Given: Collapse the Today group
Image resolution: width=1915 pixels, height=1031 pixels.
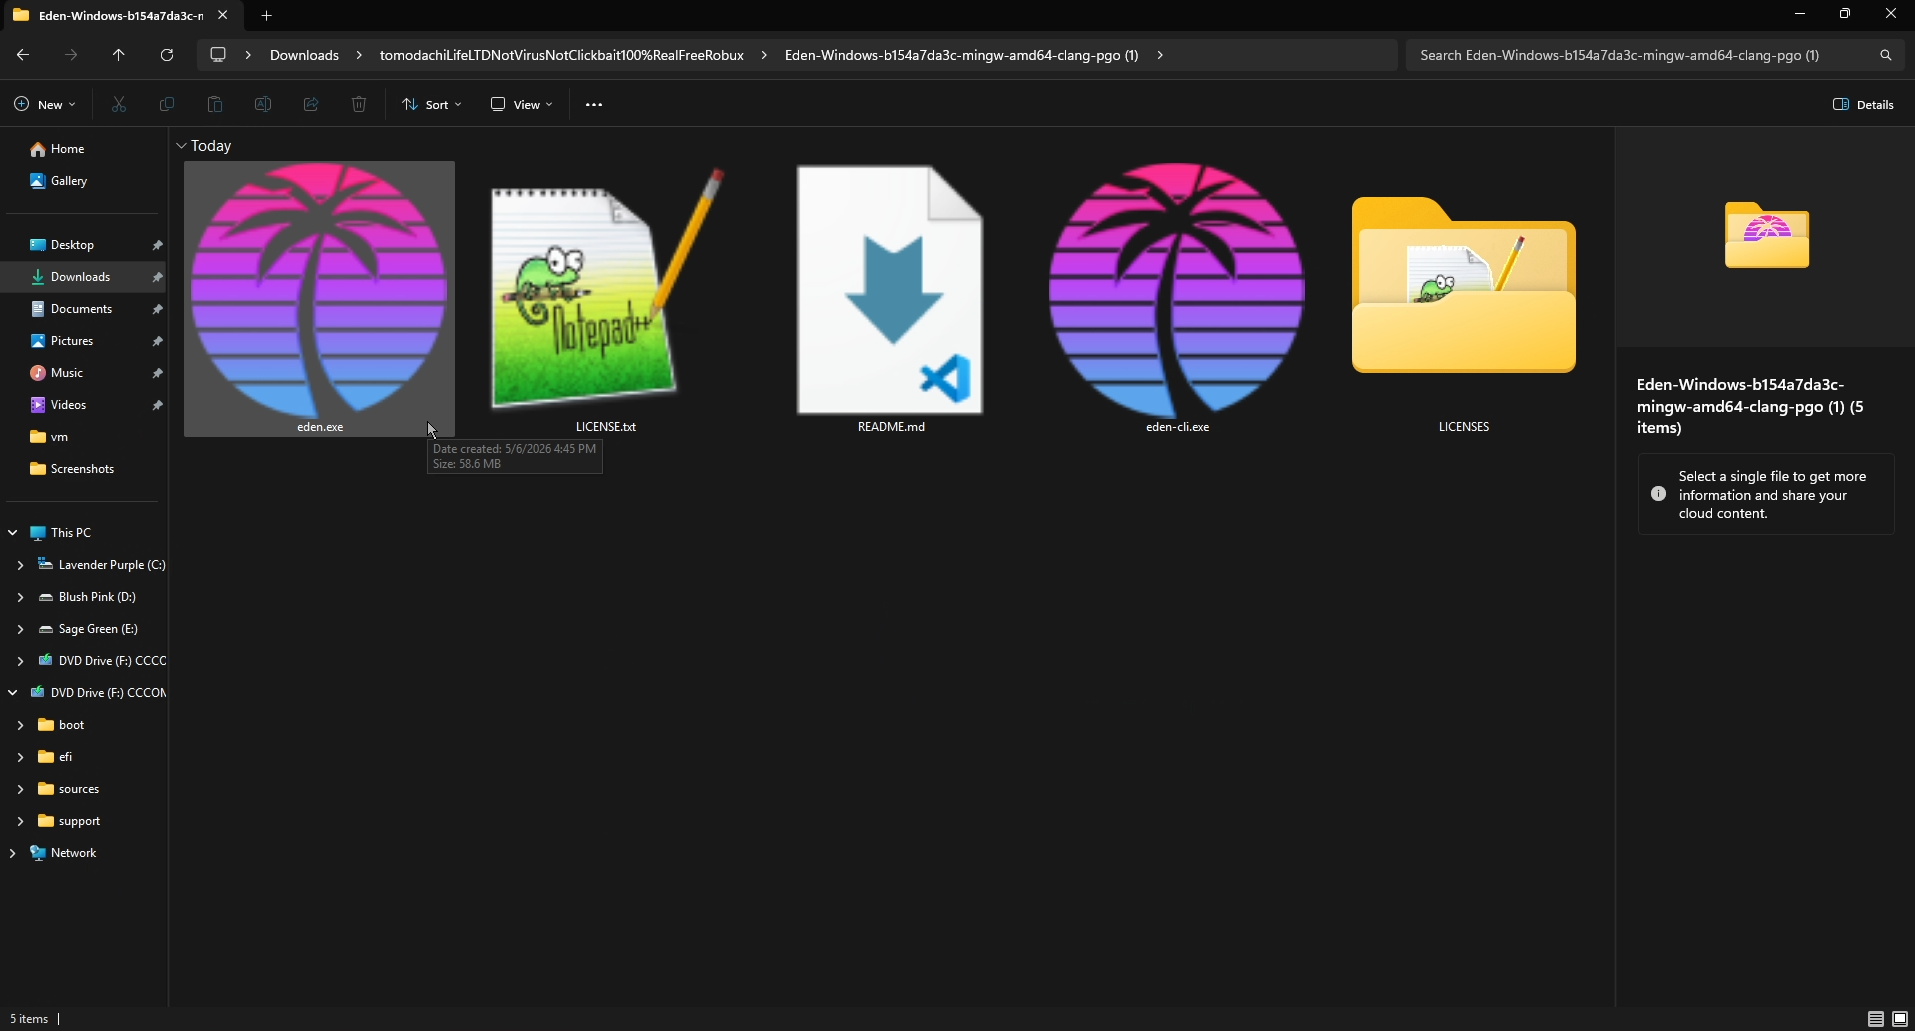Looking at the screenshot, I should pos(181,146).
